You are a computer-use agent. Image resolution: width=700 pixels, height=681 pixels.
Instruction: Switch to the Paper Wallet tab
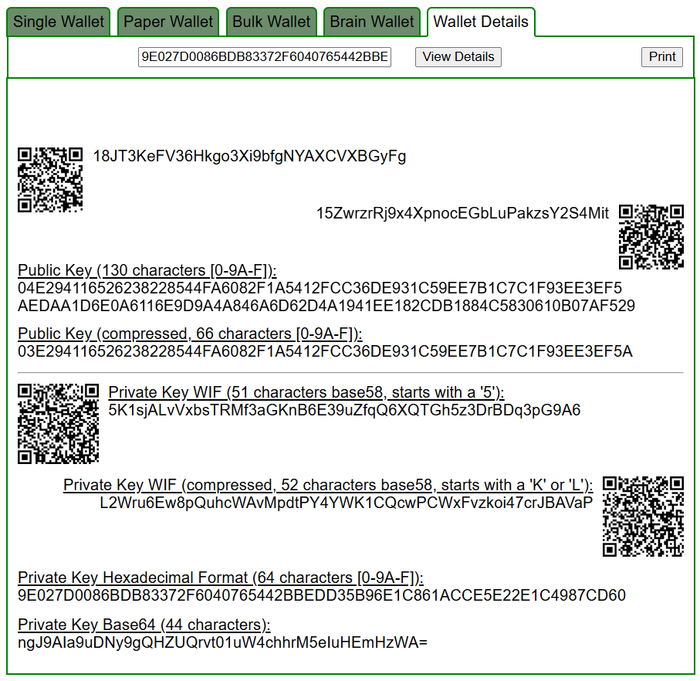[x=167, y=22]
